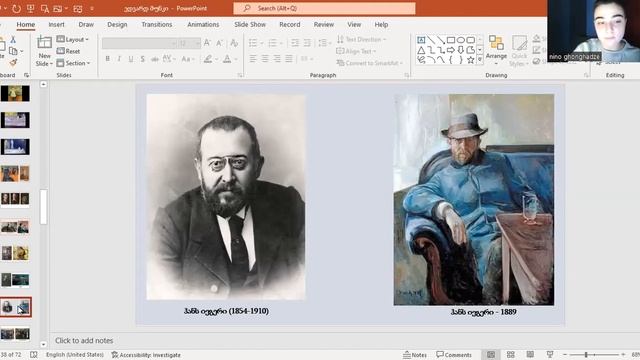Image resolution: width=640 pixels, height=360 pixels.
Task: Select the 5-point Star shape
Action: click(x=470, y=60)
